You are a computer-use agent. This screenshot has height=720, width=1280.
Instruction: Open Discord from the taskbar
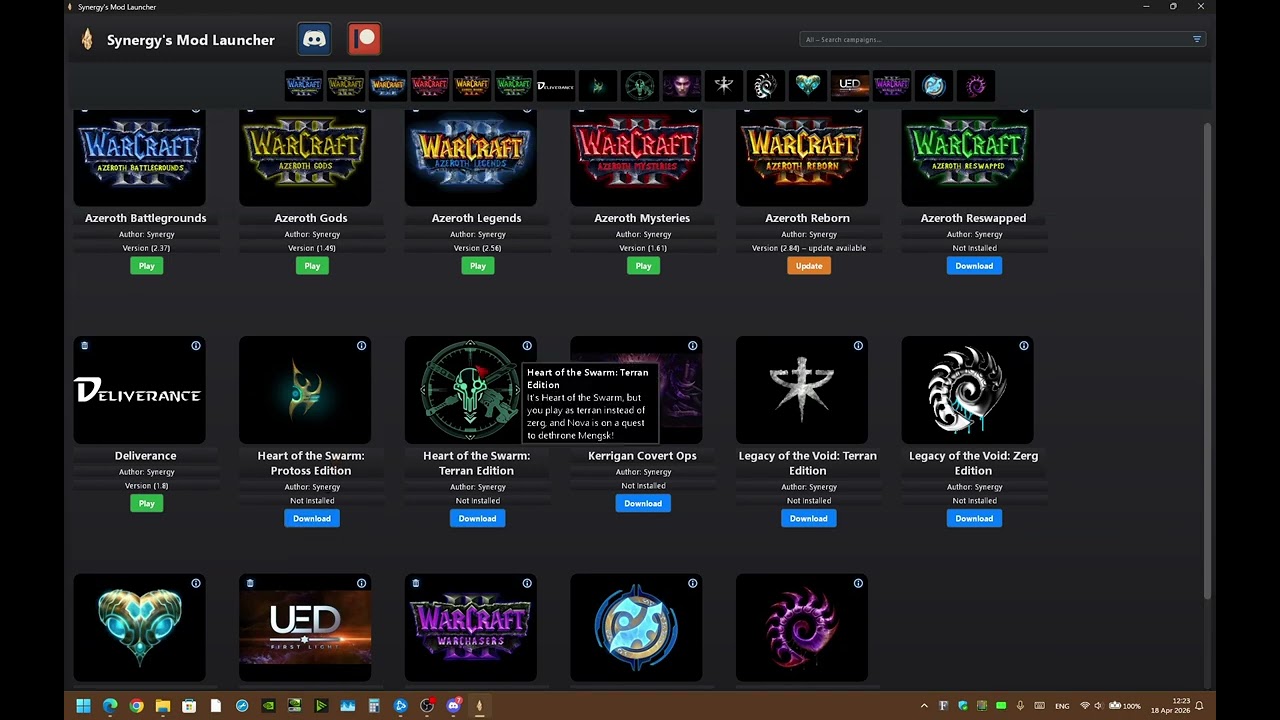click(x=453, y=706)
